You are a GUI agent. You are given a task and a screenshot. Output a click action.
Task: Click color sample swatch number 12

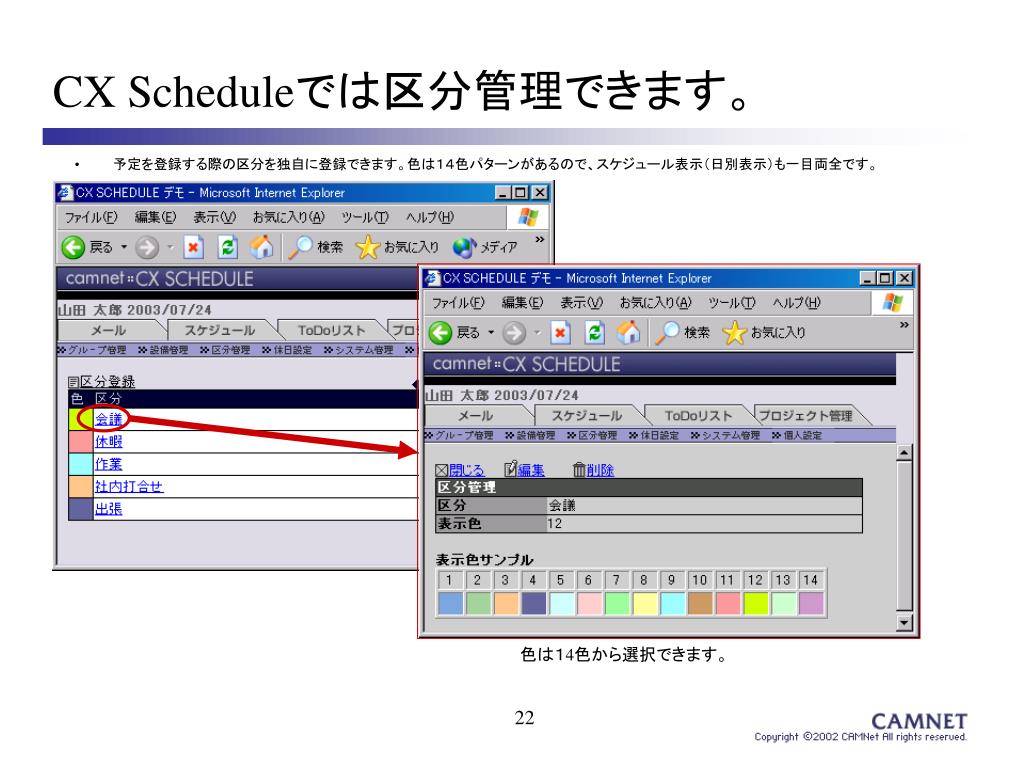click(x=756, y=603)
